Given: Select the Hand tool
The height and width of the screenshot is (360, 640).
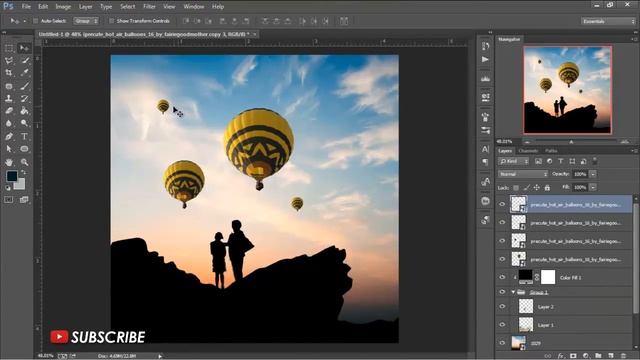Looking at the screenshot, I should pyautogui.click(x=9, y=162).
